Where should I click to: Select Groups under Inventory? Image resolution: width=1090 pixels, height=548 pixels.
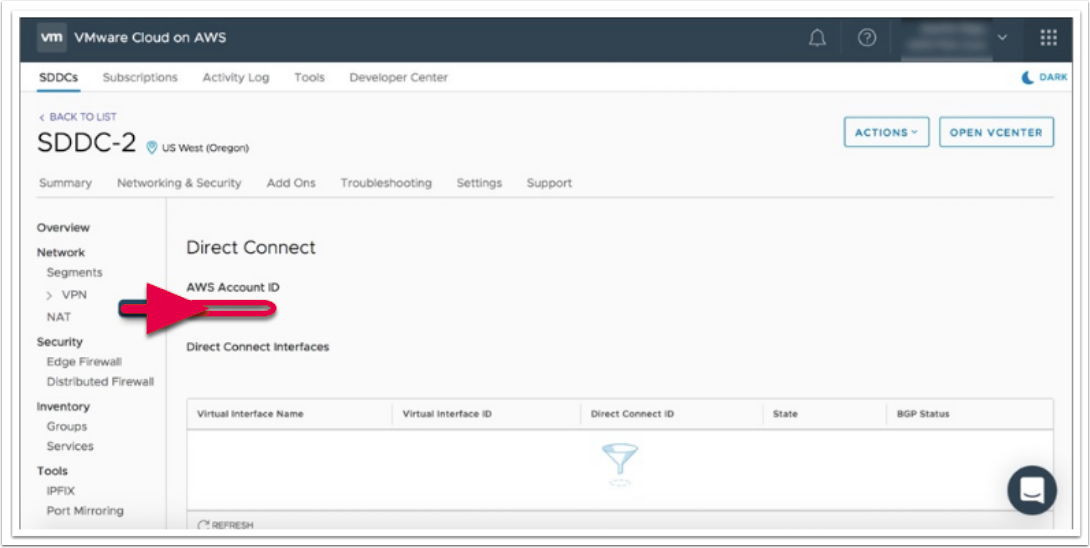(x=67, y=426)
